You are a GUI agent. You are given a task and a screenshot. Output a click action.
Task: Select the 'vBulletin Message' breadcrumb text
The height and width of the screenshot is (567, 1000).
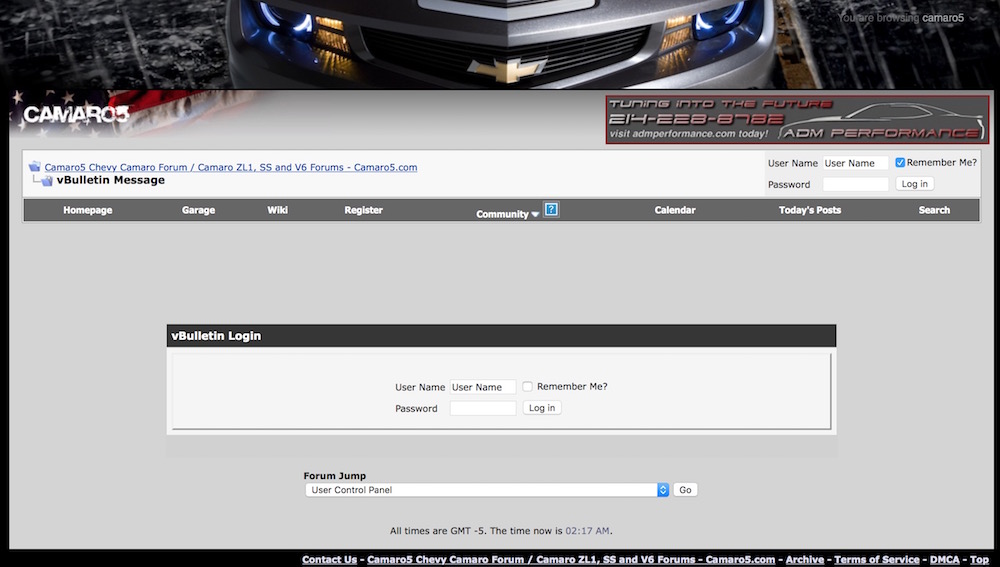(x=111, y=180)
